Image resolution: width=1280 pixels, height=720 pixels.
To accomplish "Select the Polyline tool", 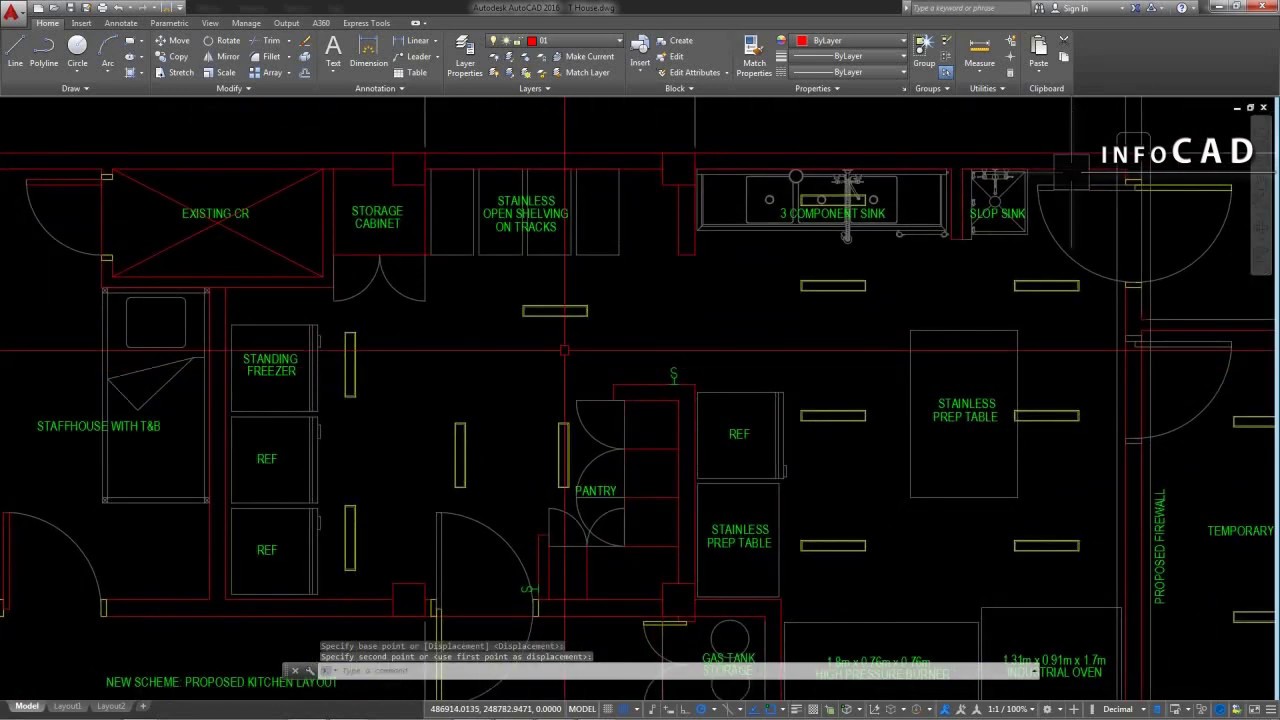I will point(44,52).
